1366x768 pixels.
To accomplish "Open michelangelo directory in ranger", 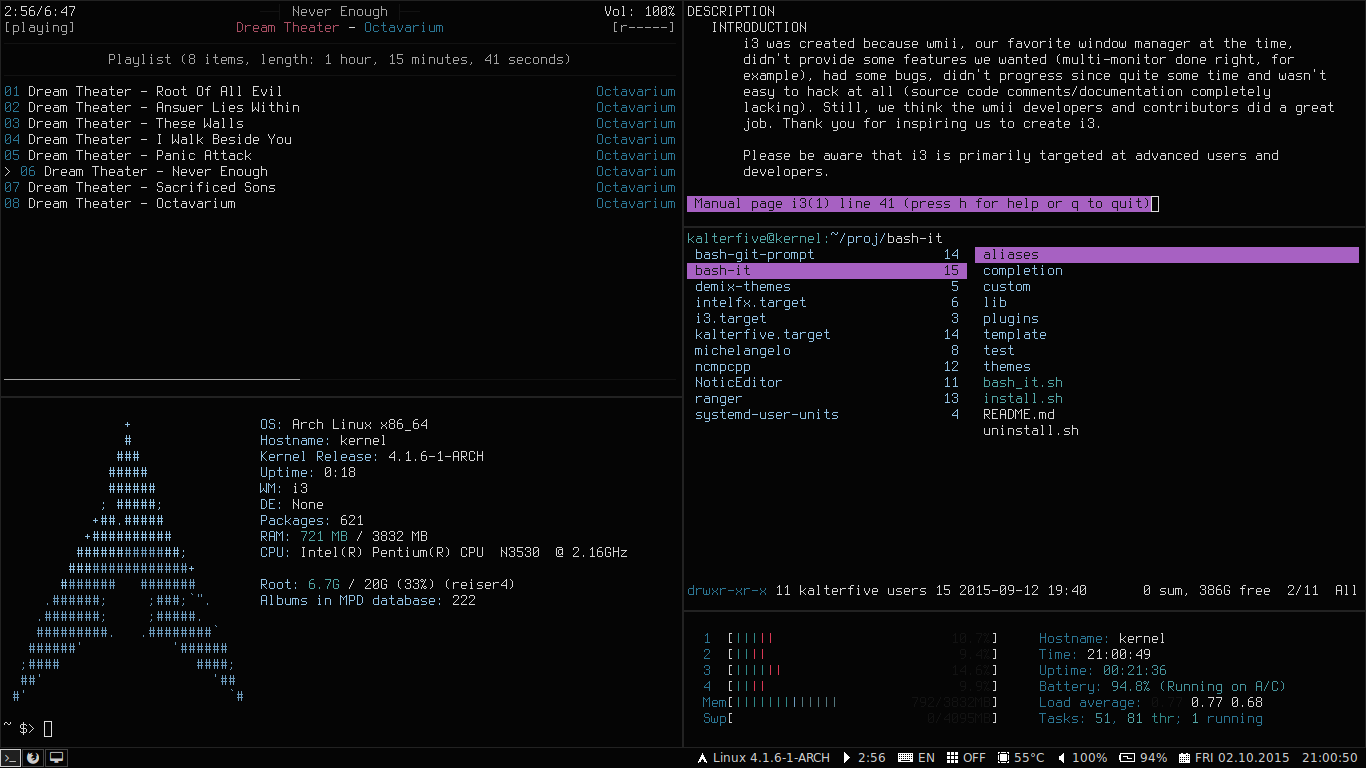I will coord(827,351).
